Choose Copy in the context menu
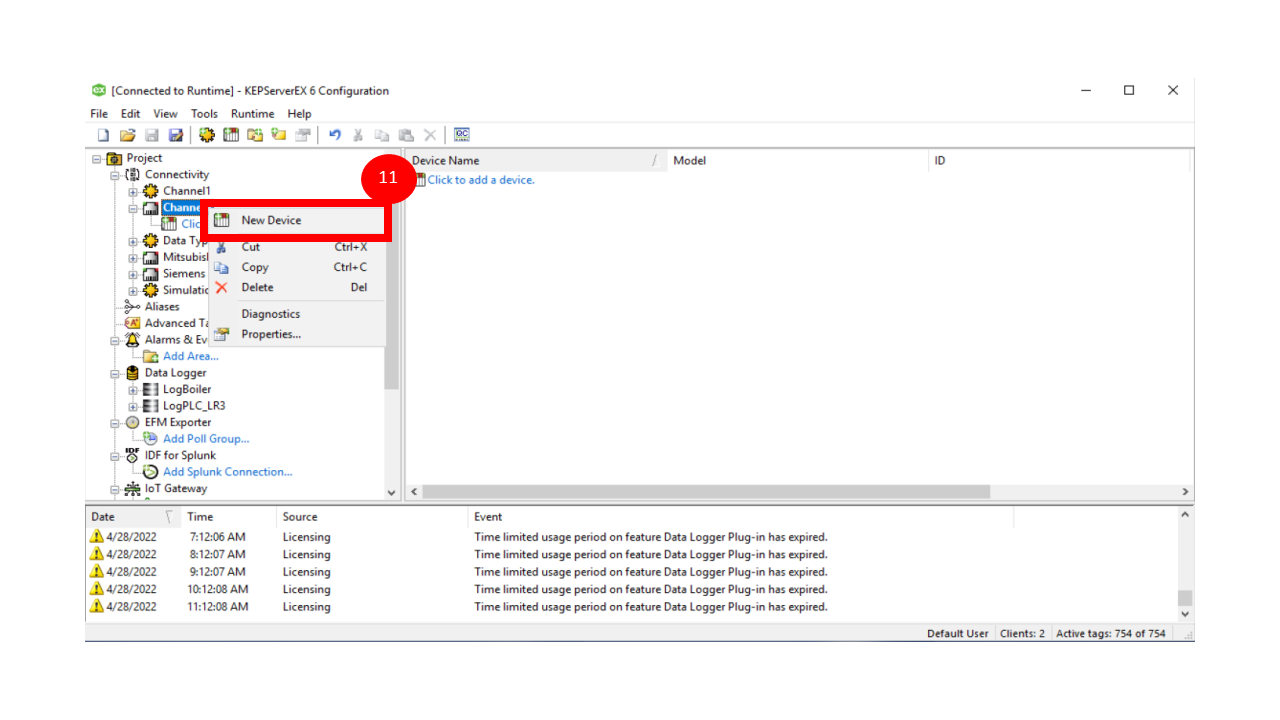Image resolution: width=1280 pixels, height=720 pixels. 296,267
